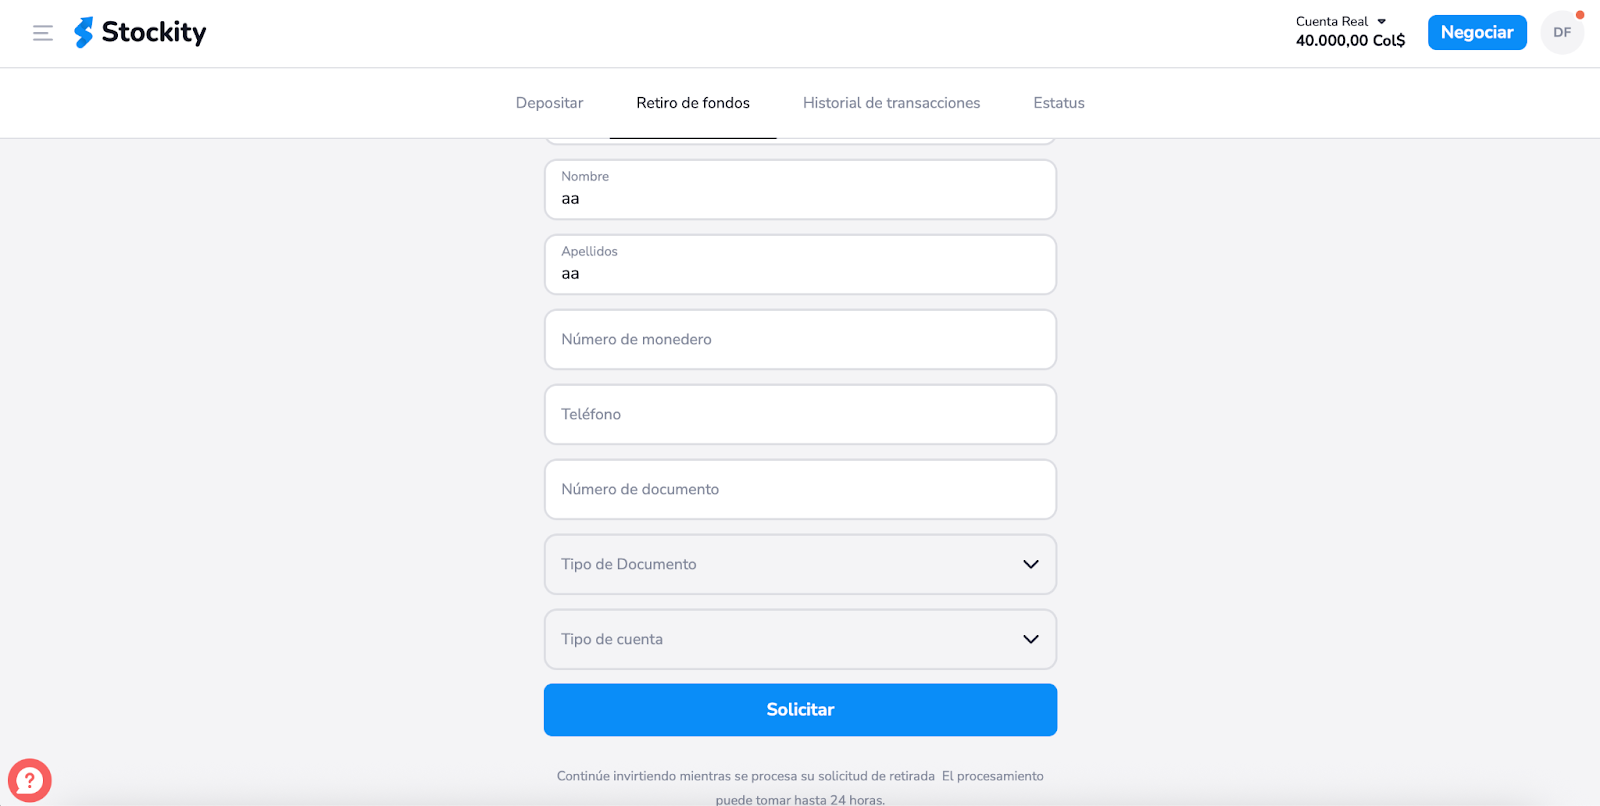Switch to the Depositar tab

pos(549,103)
